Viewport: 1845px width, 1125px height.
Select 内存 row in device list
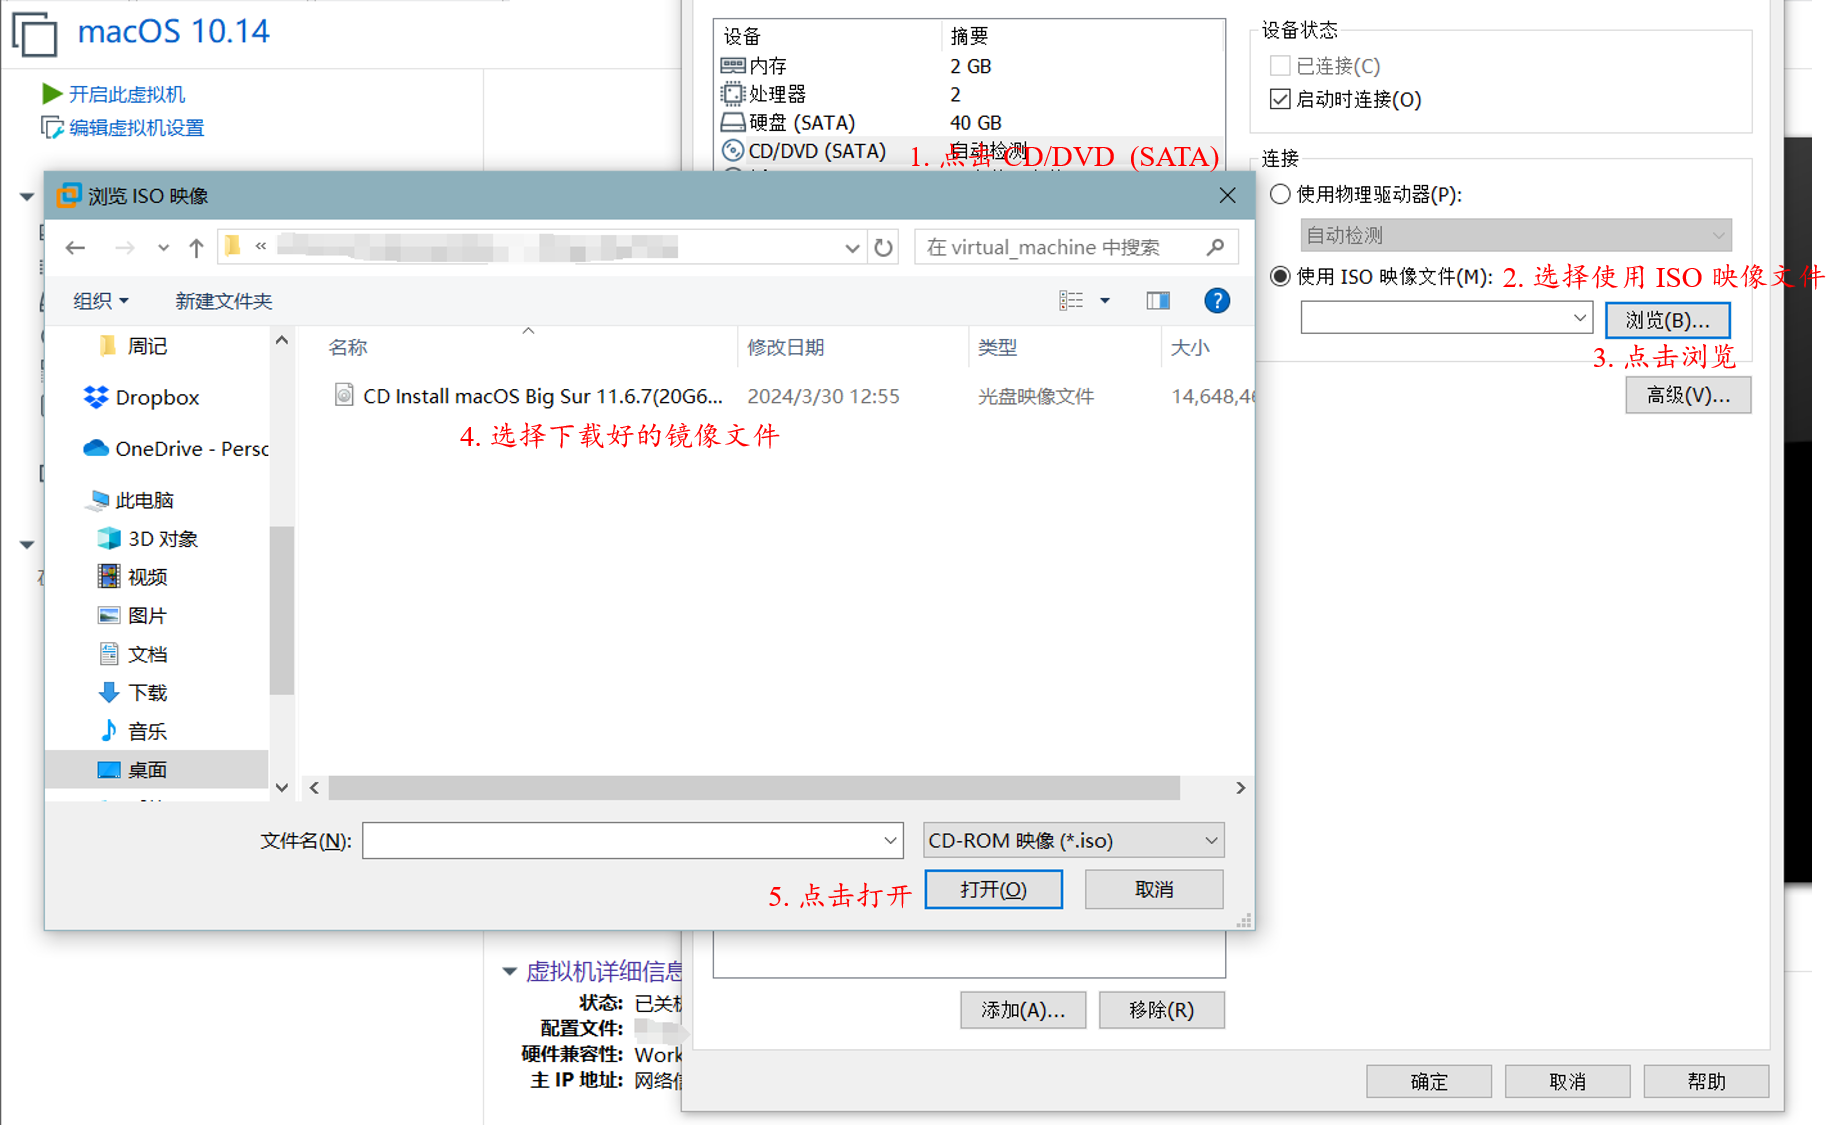point(968,66)
